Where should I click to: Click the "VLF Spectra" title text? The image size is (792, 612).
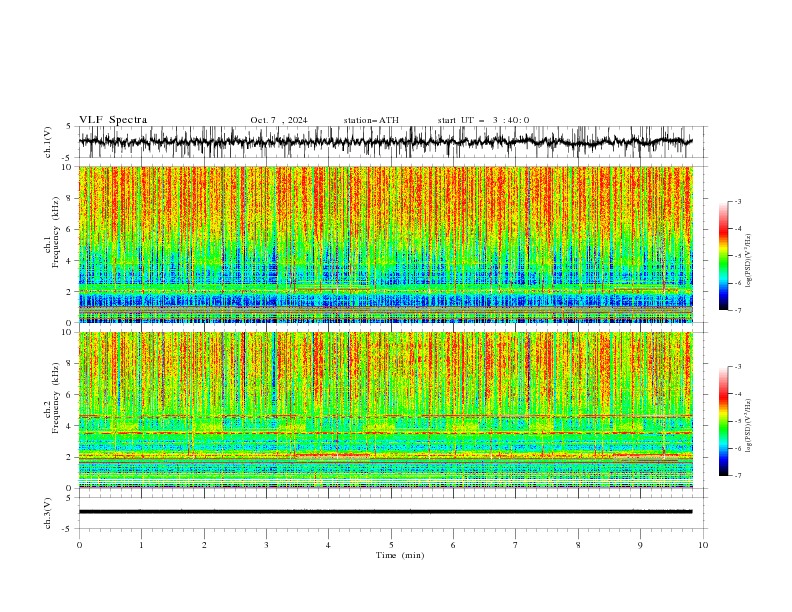coord(113,120)
